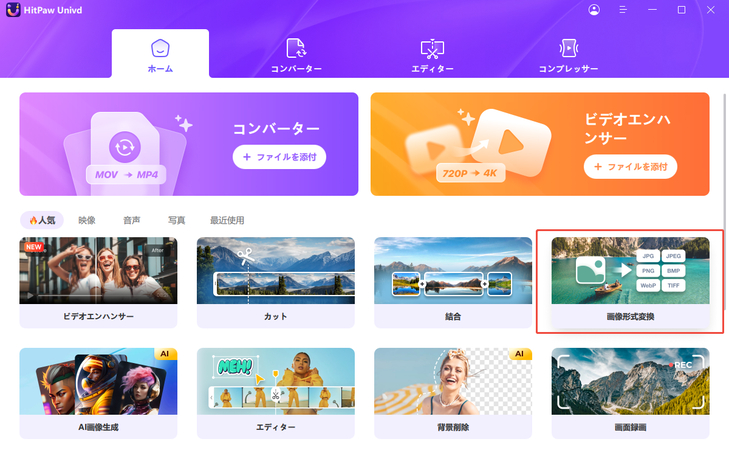Maximize the HitPaw Univd window
729x450 pixels.
point(682,10)
